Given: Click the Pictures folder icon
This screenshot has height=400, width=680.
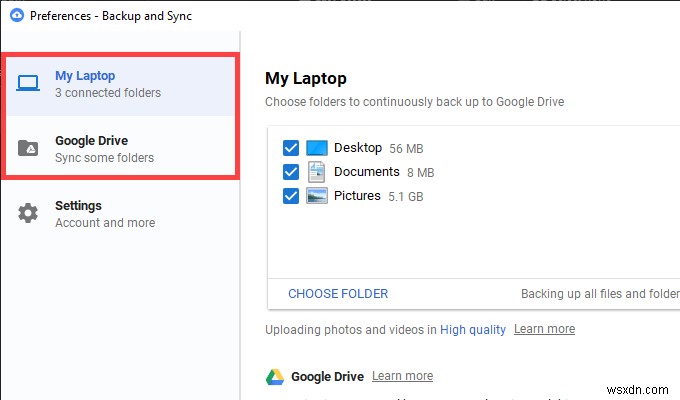Looking at the screenshot, I should pos(317,196).
